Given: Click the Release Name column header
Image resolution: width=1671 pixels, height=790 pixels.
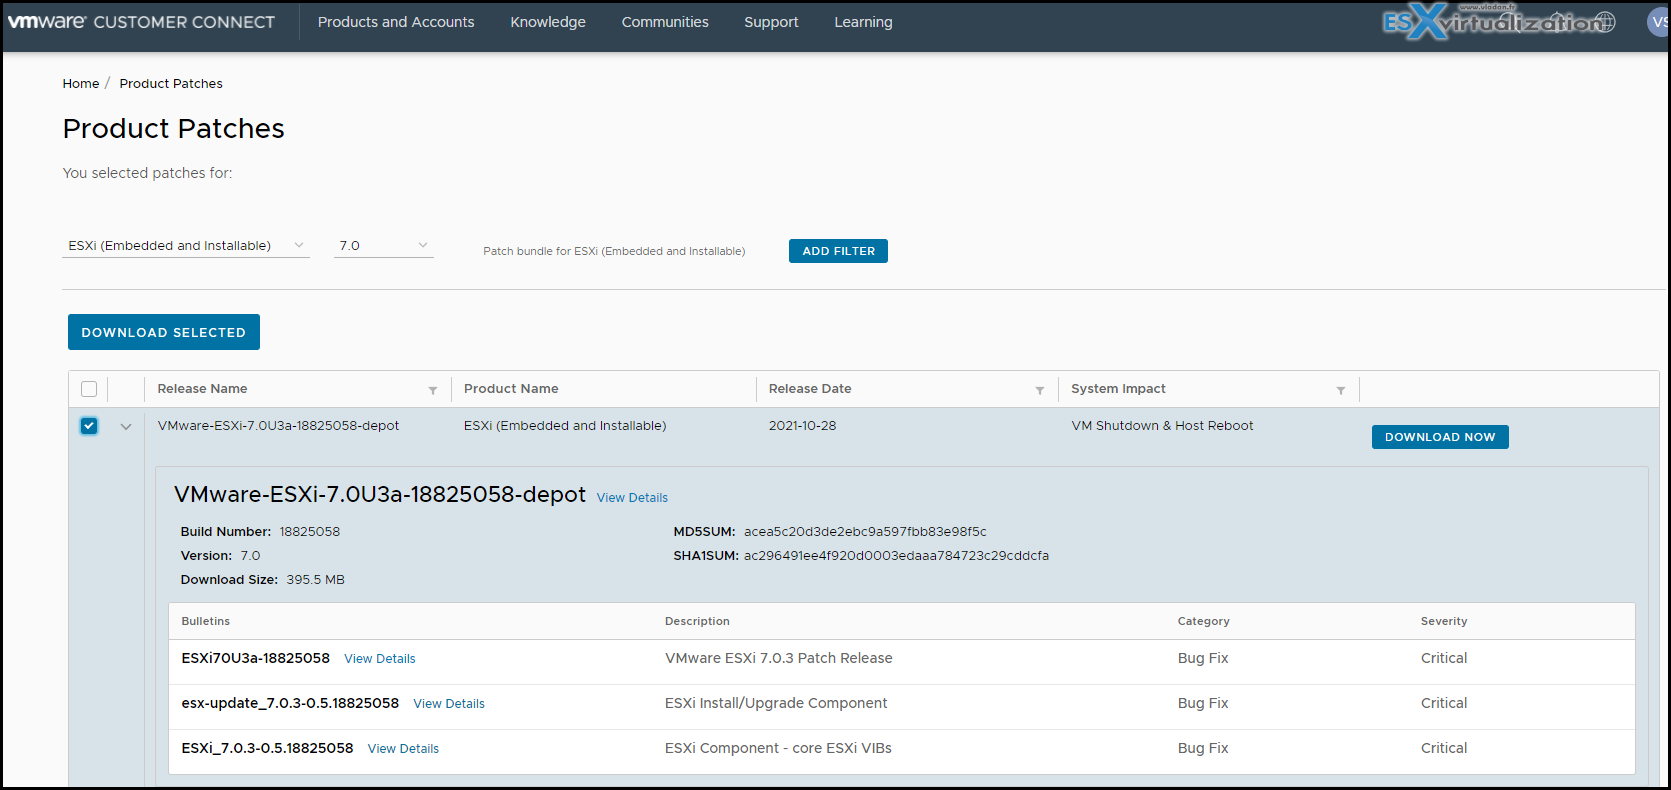Looking at the screenshot, I should (x=202, y=389).
